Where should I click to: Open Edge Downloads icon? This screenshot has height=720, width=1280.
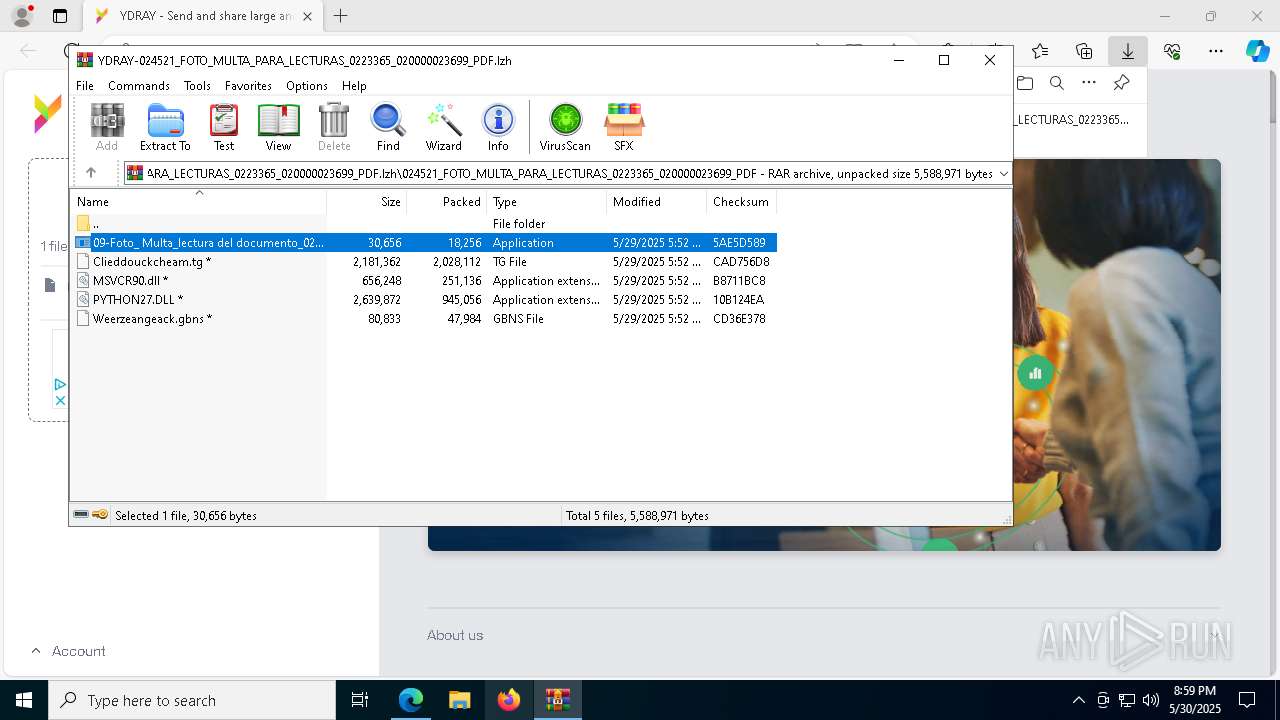pyautogui.click(x=1128, y=51)
